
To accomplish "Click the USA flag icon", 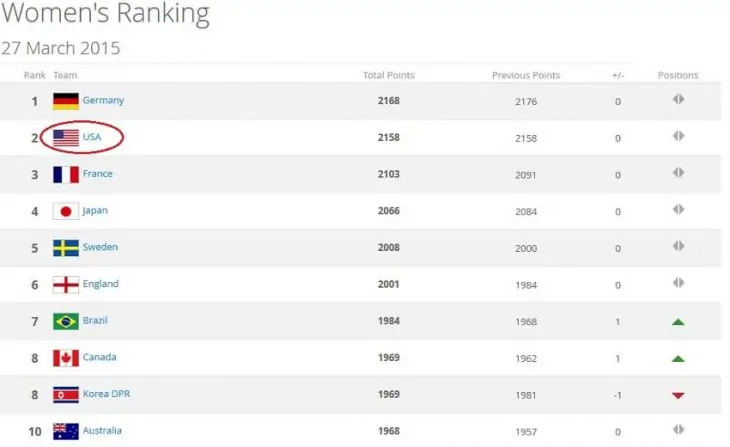I will 66,138.
